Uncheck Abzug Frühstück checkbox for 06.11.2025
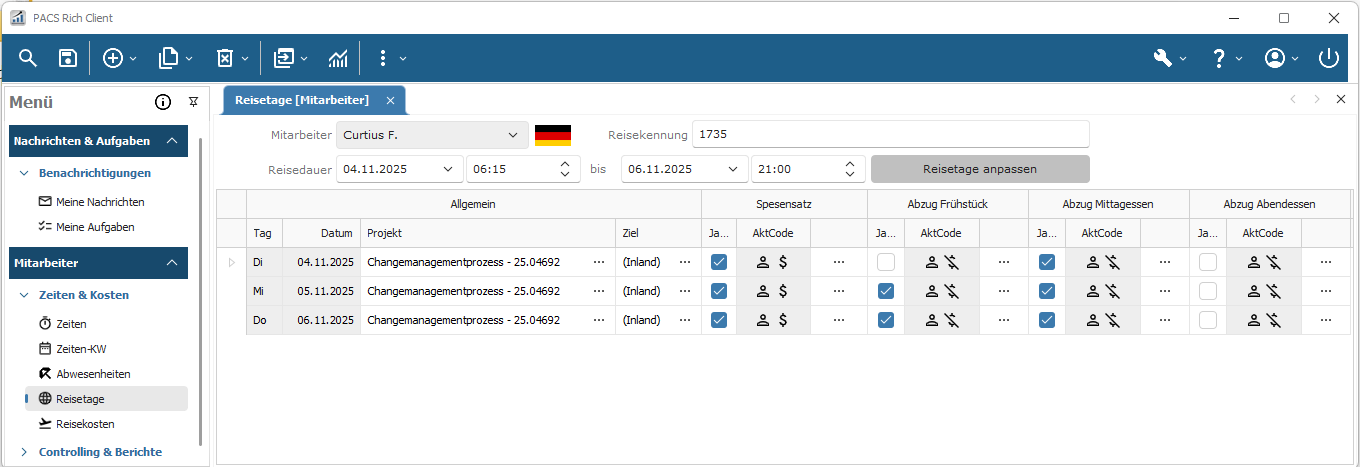 click(886, 320)
